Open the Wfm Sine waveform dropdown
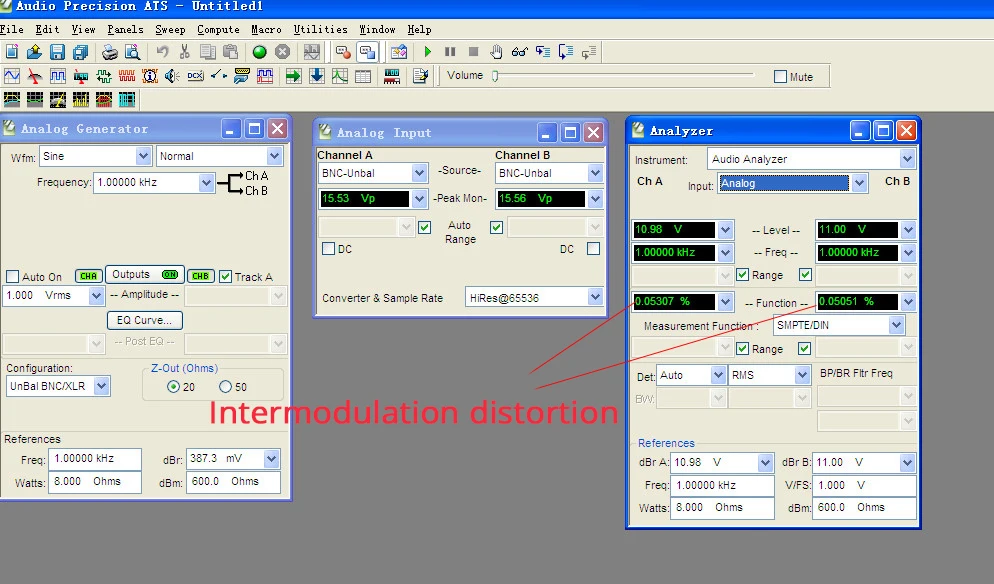 click(143, 156)
